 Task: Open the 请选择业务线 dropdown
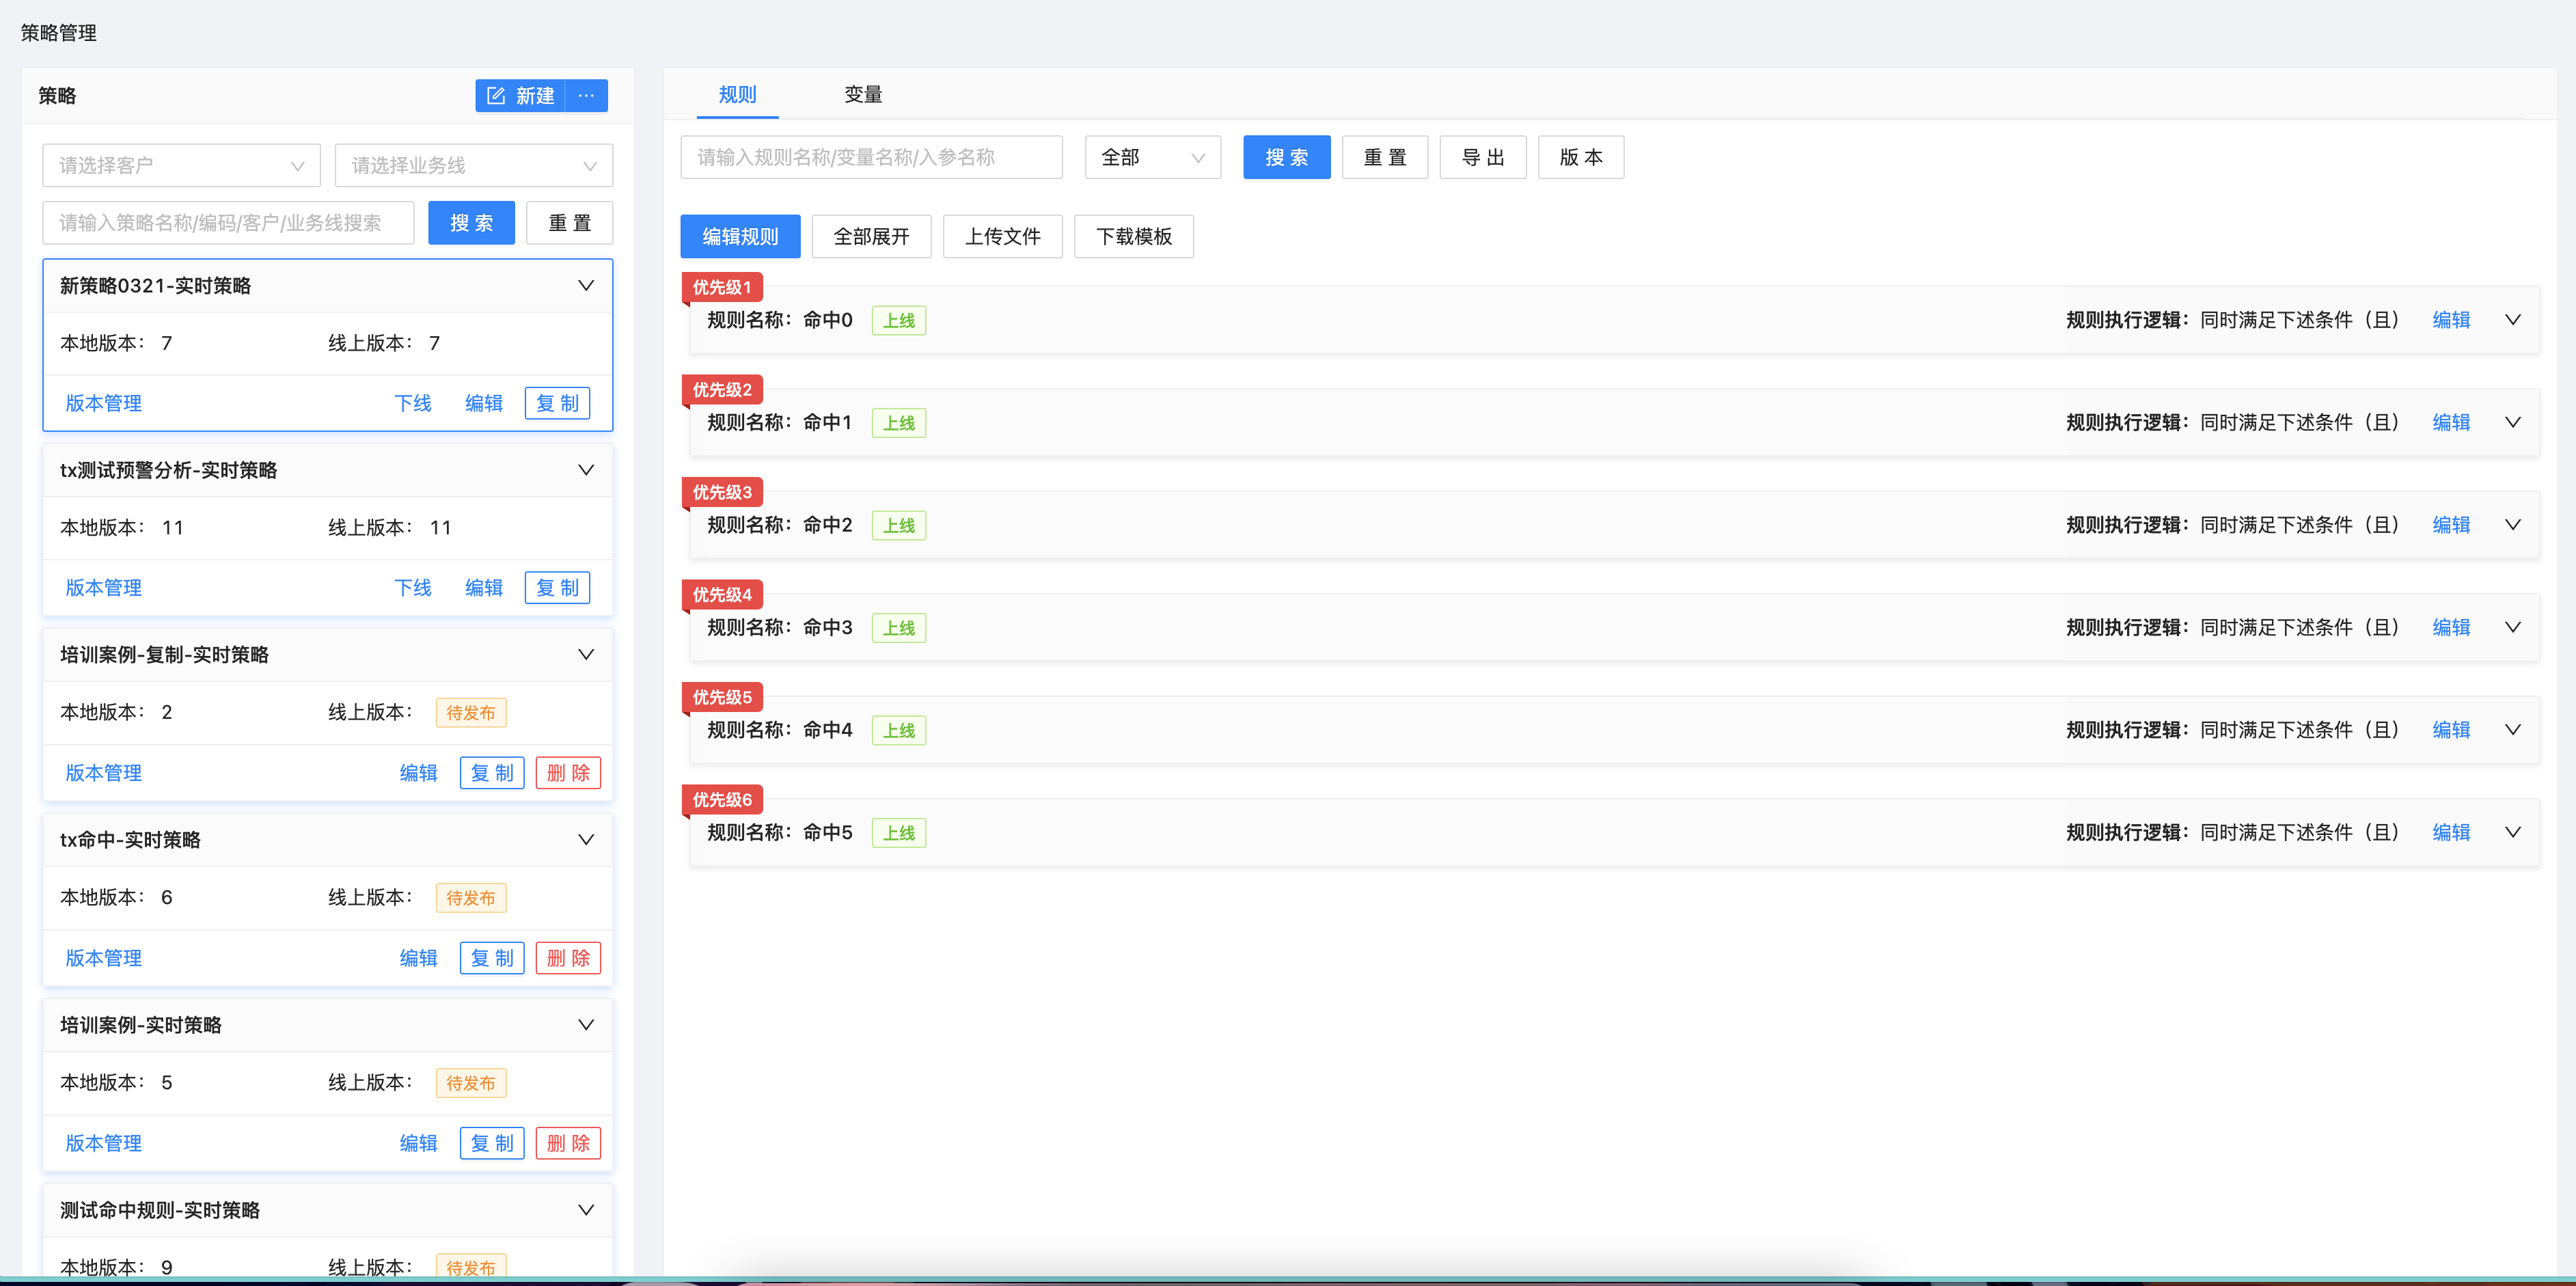pos(474,166)
